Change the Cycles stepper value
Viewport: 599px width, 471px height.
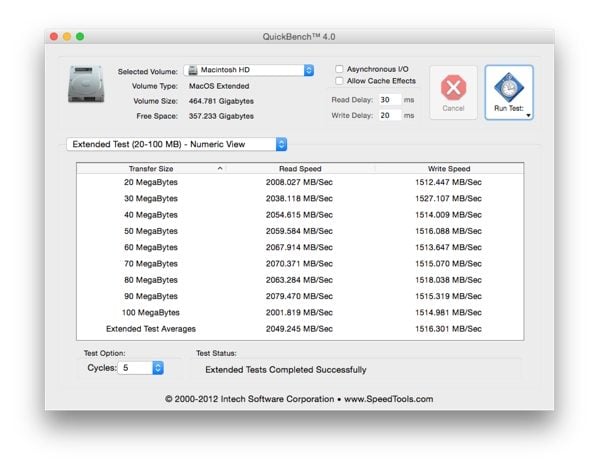click(158, 368)
